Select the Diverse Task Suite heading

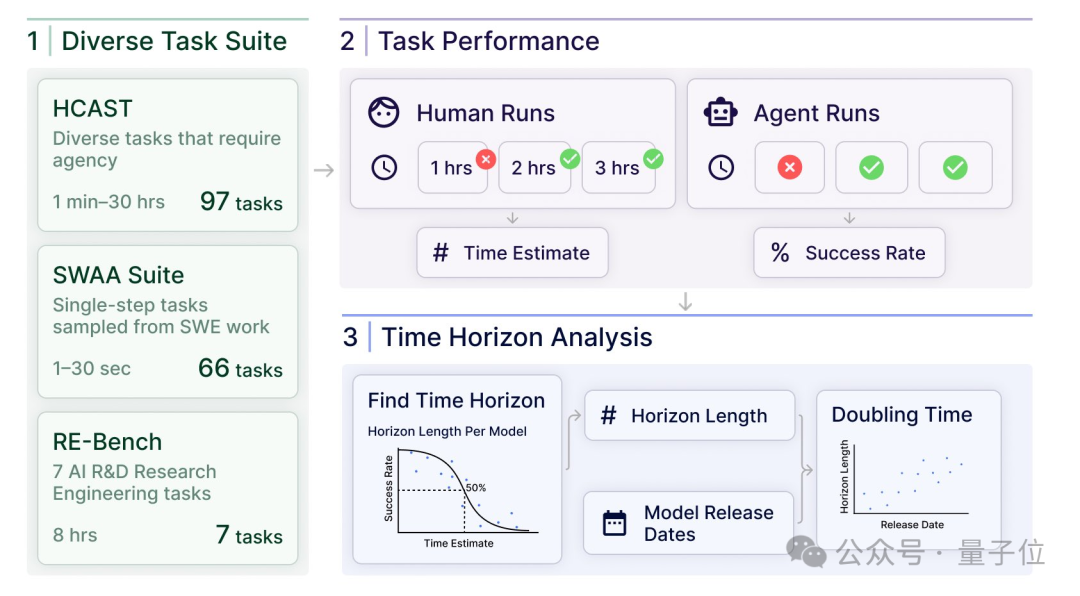tap(174, 41)
